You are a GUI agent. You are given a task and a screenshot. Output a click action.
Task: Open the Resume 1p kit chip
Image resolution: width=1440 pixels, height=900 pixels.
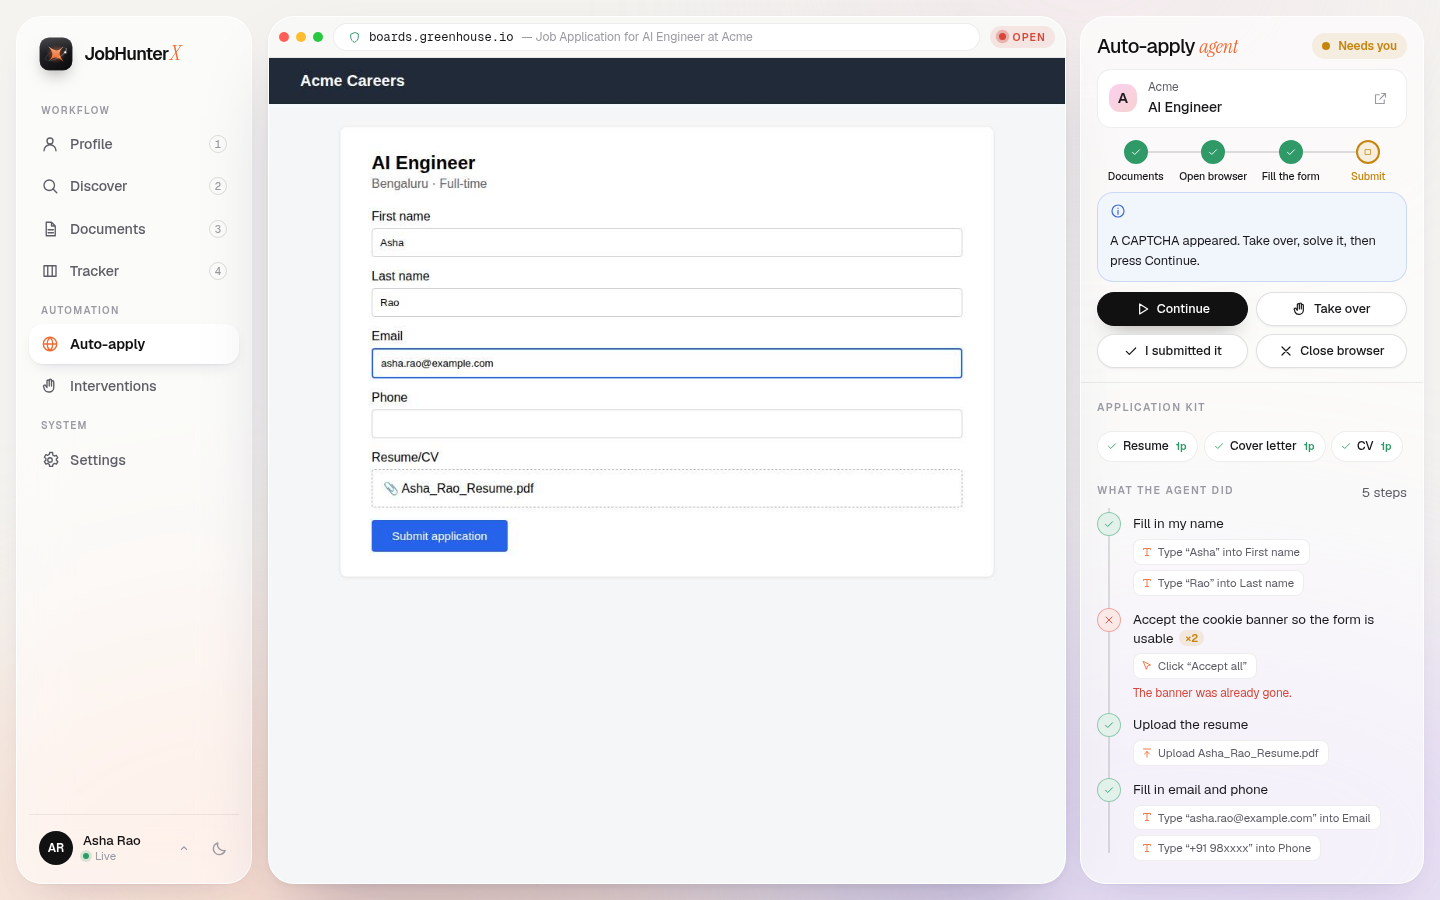click(x=1147, y=446)
